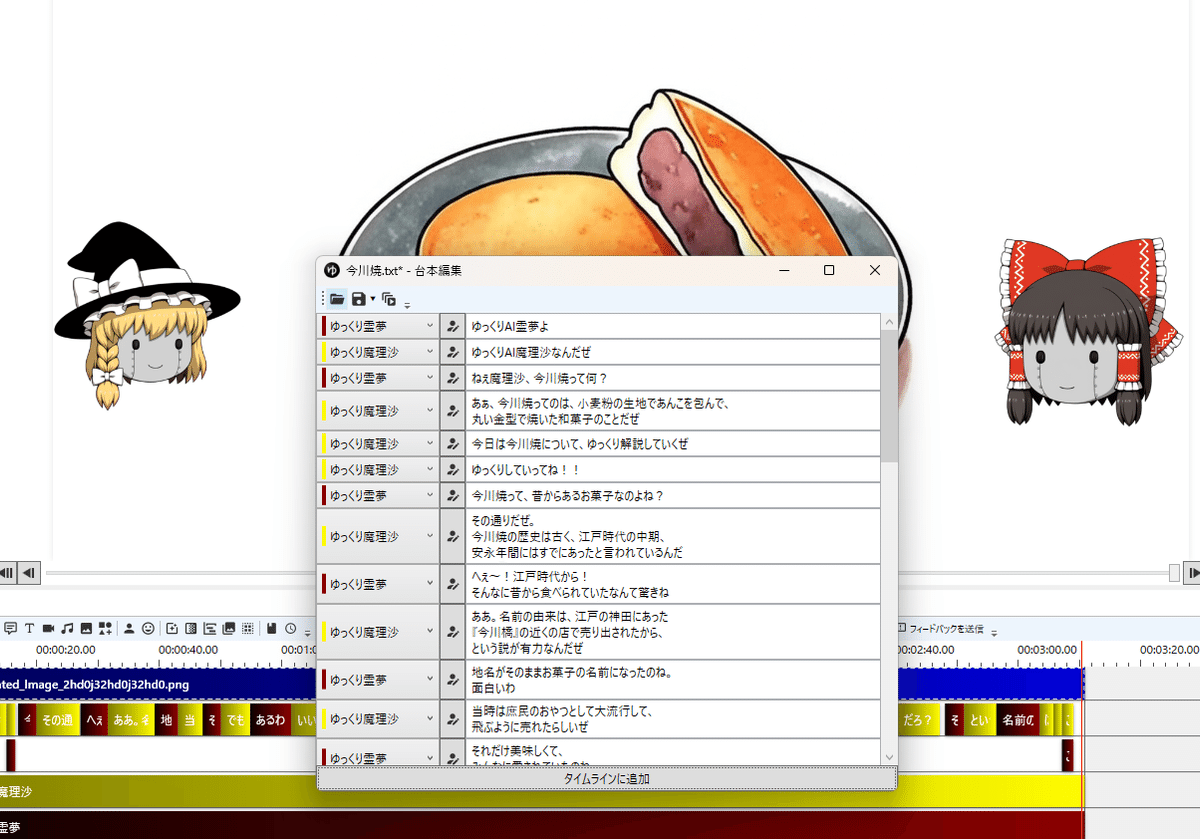Edit the text 'ゆっくりしていってね！！'
Image resolution: width=1200 pixels, height=839 pixels.
pyautogui.click(x=672, y=469)
